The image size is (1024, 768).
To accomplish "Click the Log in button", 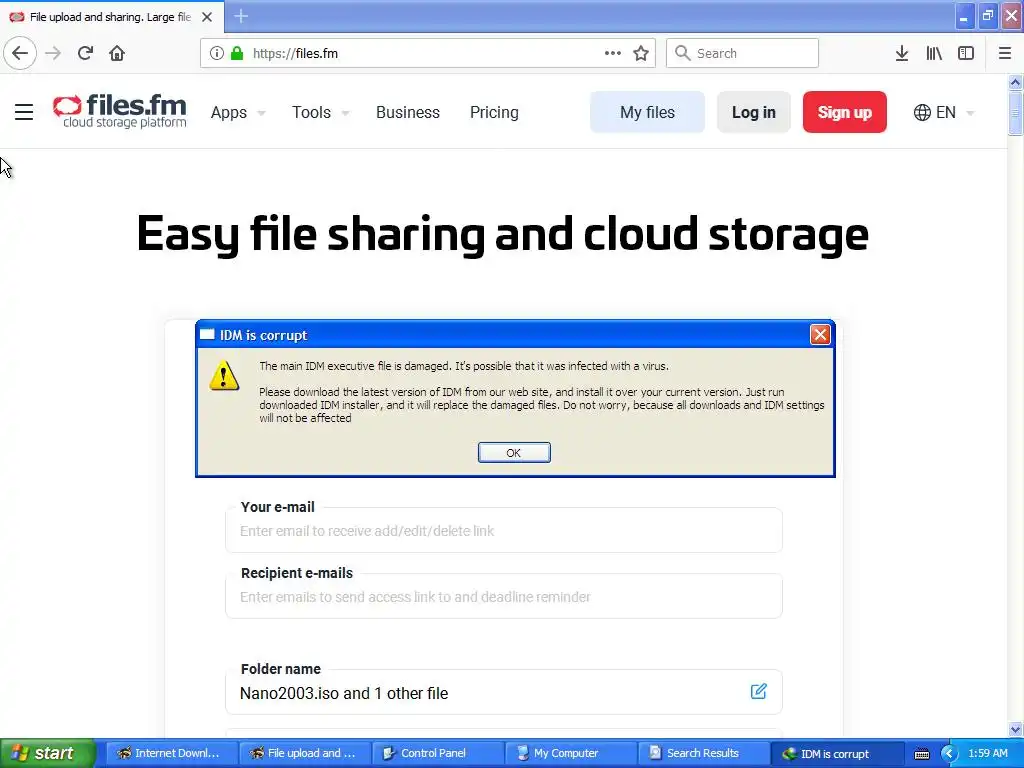I will 754,112.
